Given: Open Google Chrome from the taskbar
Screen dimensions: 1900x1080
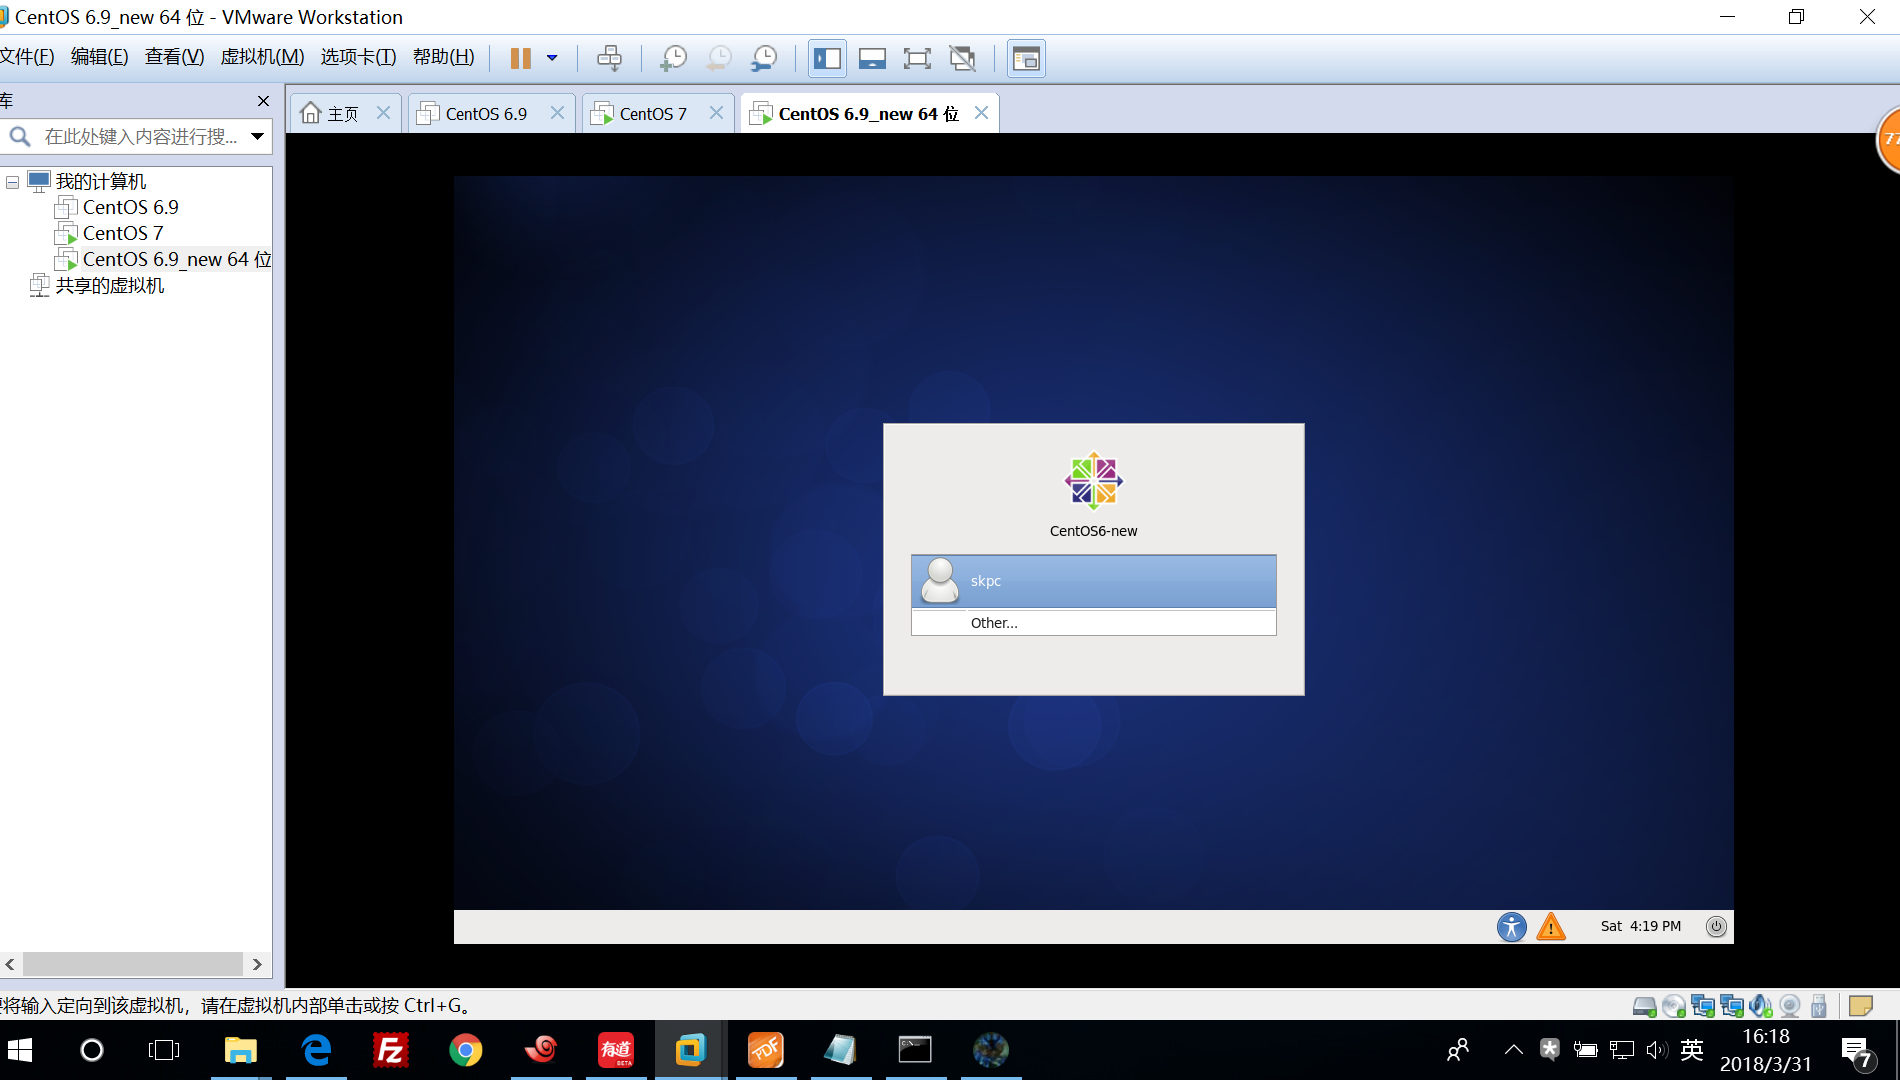Looking at the screenshot, I should tap(465, 1050).
